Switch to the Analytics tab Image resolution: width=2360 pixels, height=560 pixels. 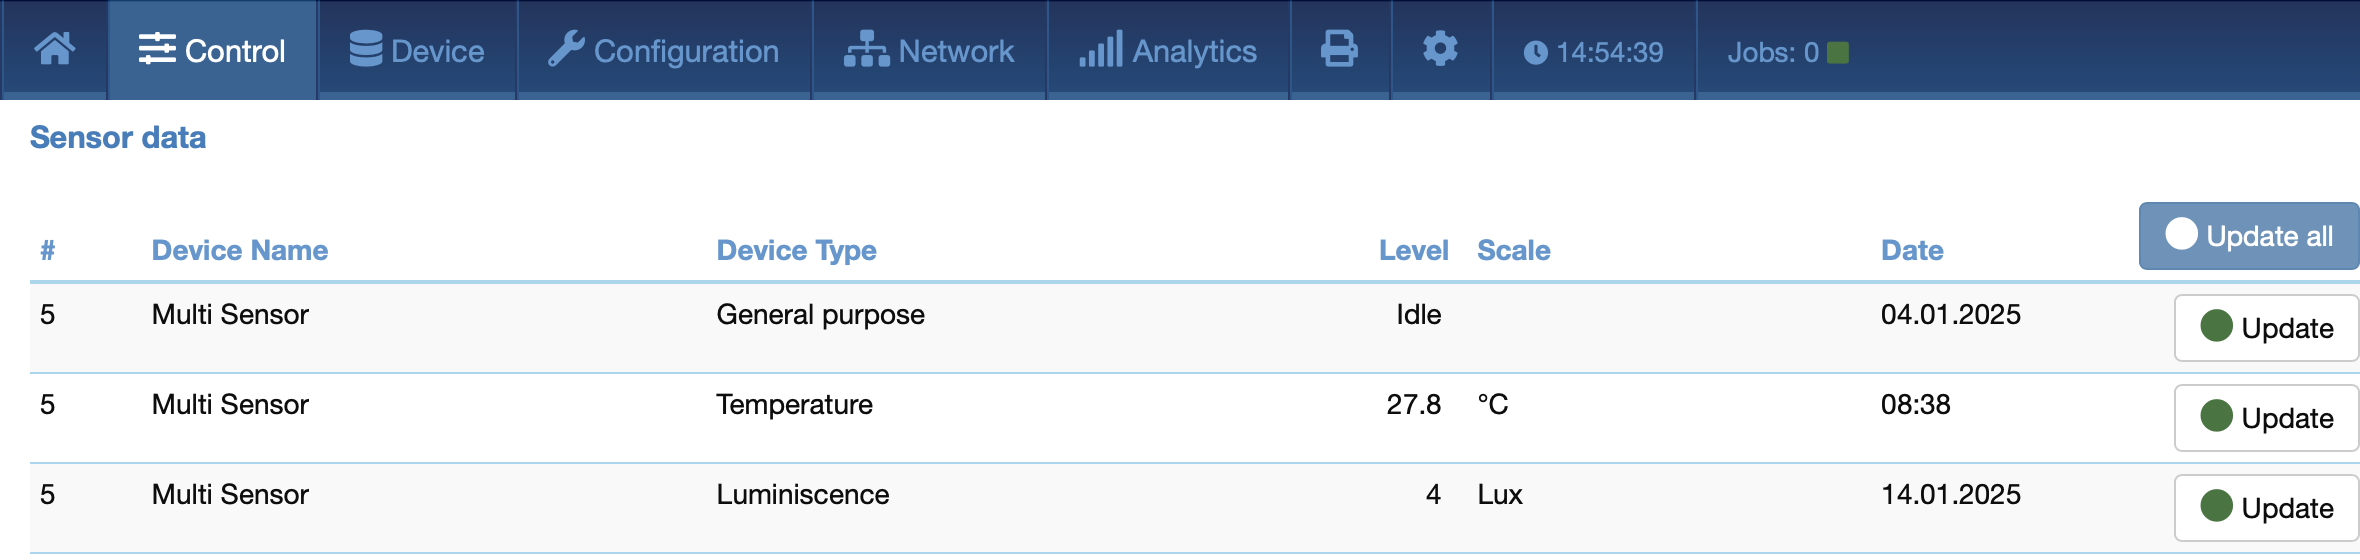tap(1168, 50)
